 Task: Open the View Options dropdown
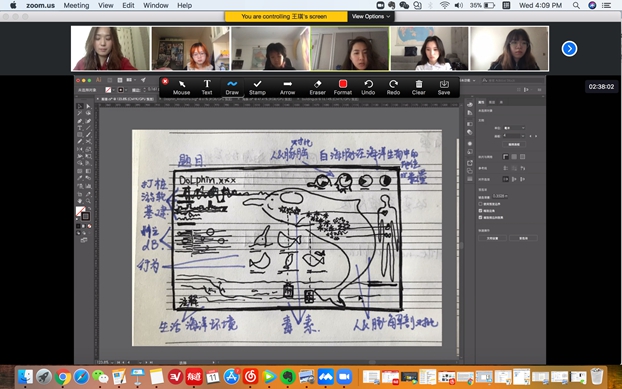pos(371,16)
